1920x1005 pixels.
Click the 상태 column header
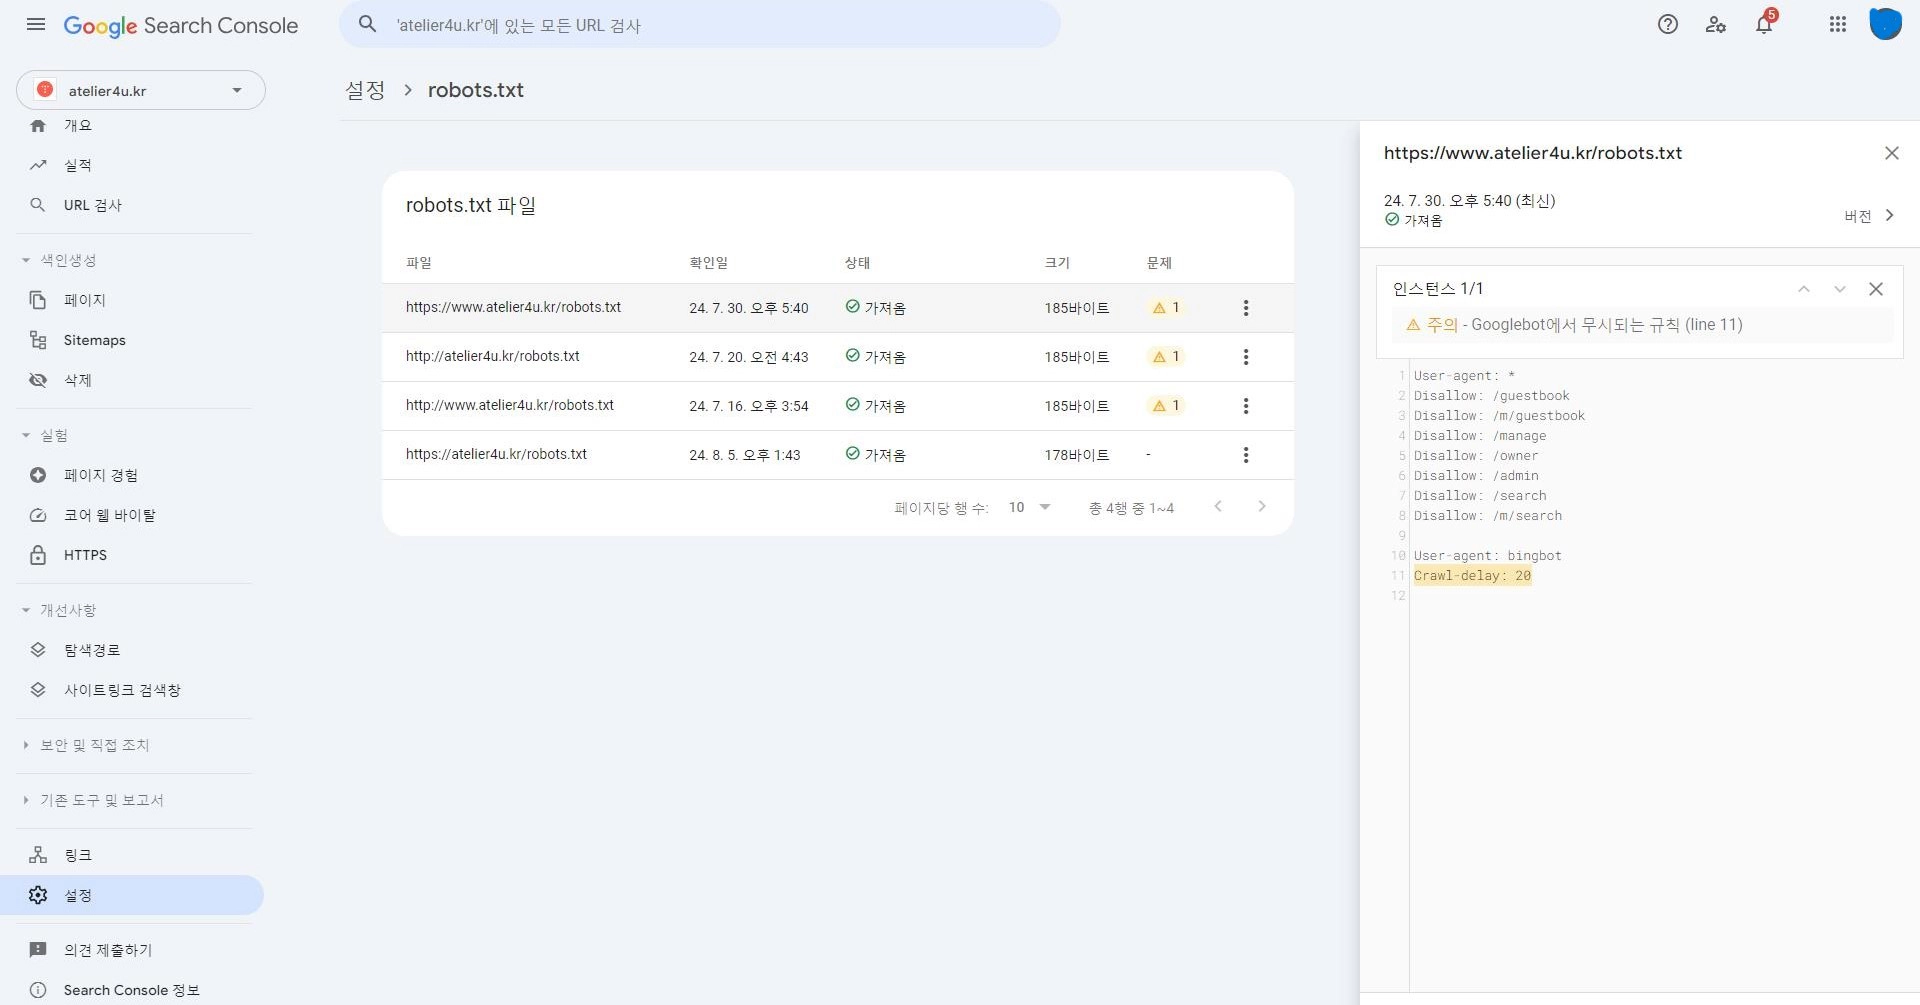coord(857,263)
